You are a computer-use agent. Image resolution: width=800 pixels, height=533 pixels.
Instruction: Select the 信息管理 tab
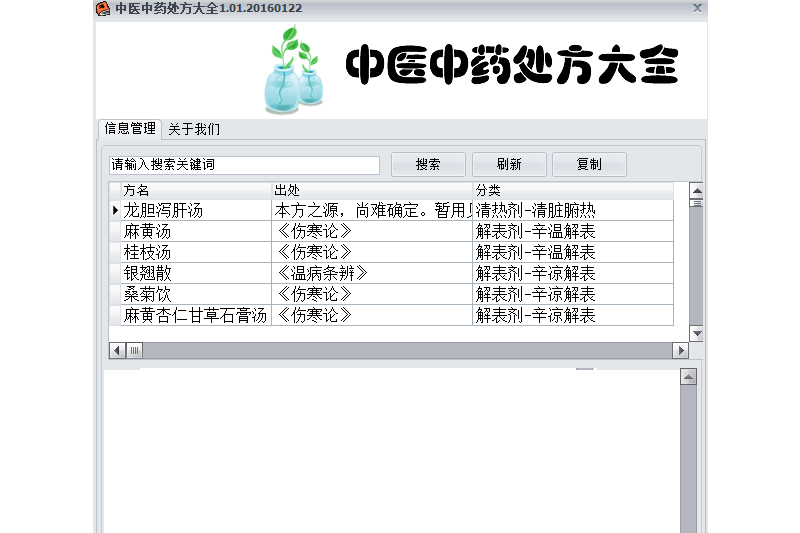130,129
